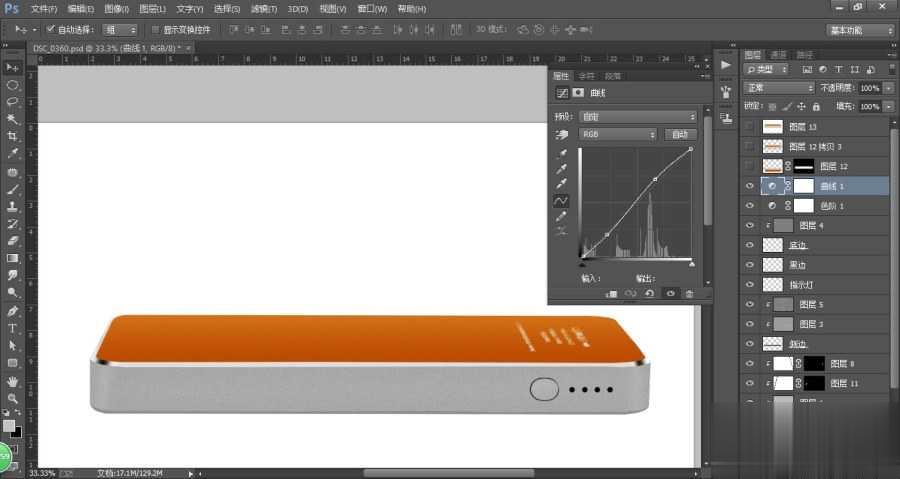Enable show transform controls checkbox
Image resolution: width=900 pixels, height=479 pixels.
point(155,29)
